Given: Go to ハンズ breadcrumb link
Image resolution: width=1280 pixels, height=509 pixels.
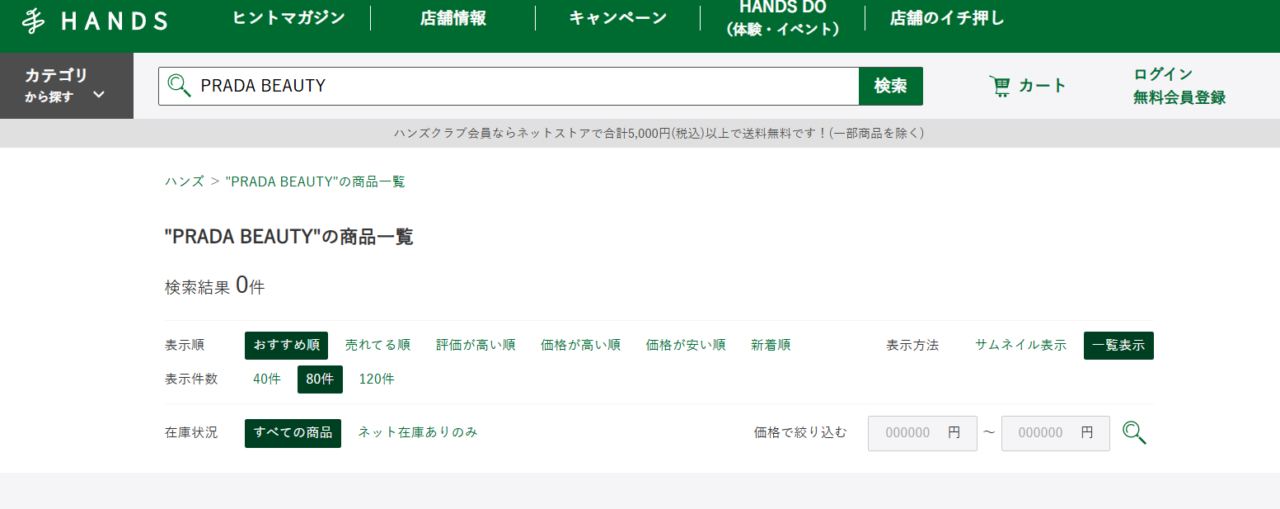Looking at the screenshot, I should pos(184,182).
